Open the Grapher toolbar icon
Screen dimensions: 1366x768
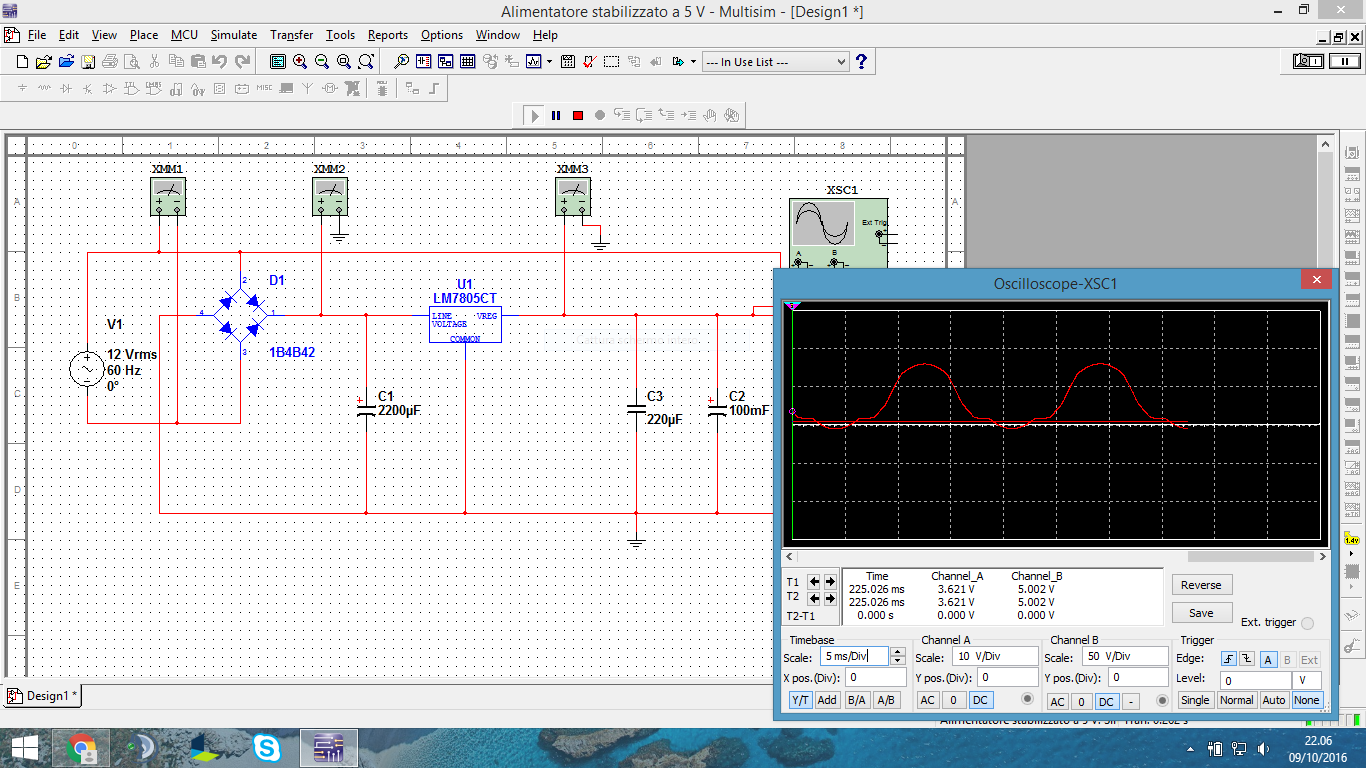pos(533,62)
